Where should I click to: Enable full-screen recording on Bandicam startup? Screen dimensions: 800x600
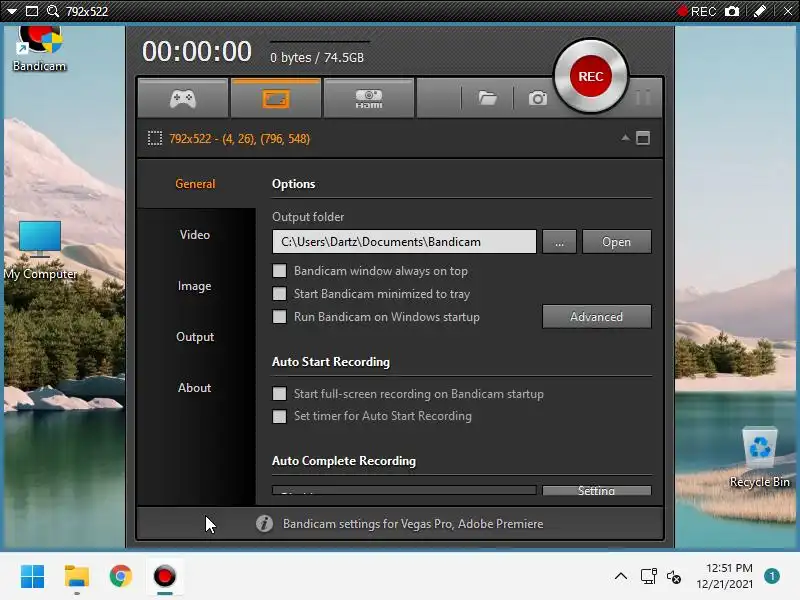280,394
